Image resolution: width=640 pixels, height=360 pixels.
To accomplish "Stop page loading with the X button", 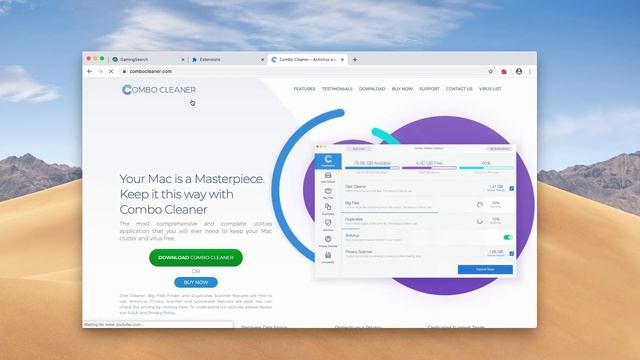I will [111, 71].
